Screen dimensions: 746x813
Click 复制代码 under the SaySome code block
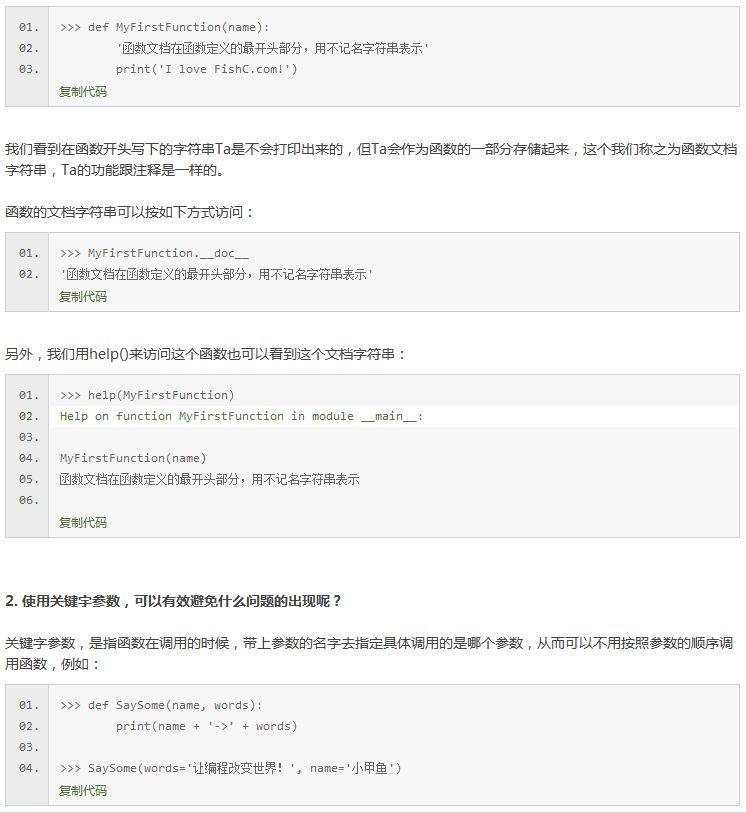click(x=83, y=791)
